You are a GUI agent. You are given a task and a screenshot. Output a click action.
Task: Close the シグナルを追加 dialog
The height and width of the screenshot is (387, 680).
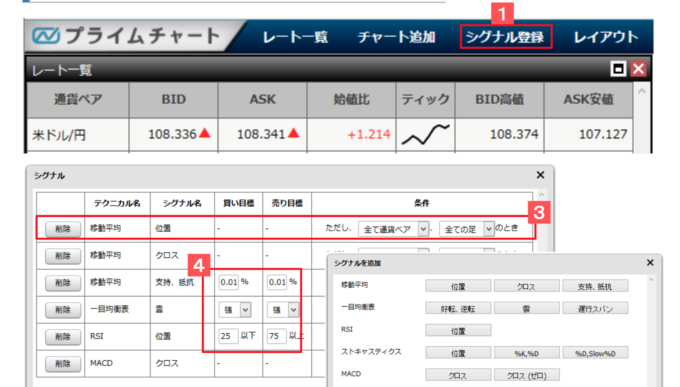650,262
